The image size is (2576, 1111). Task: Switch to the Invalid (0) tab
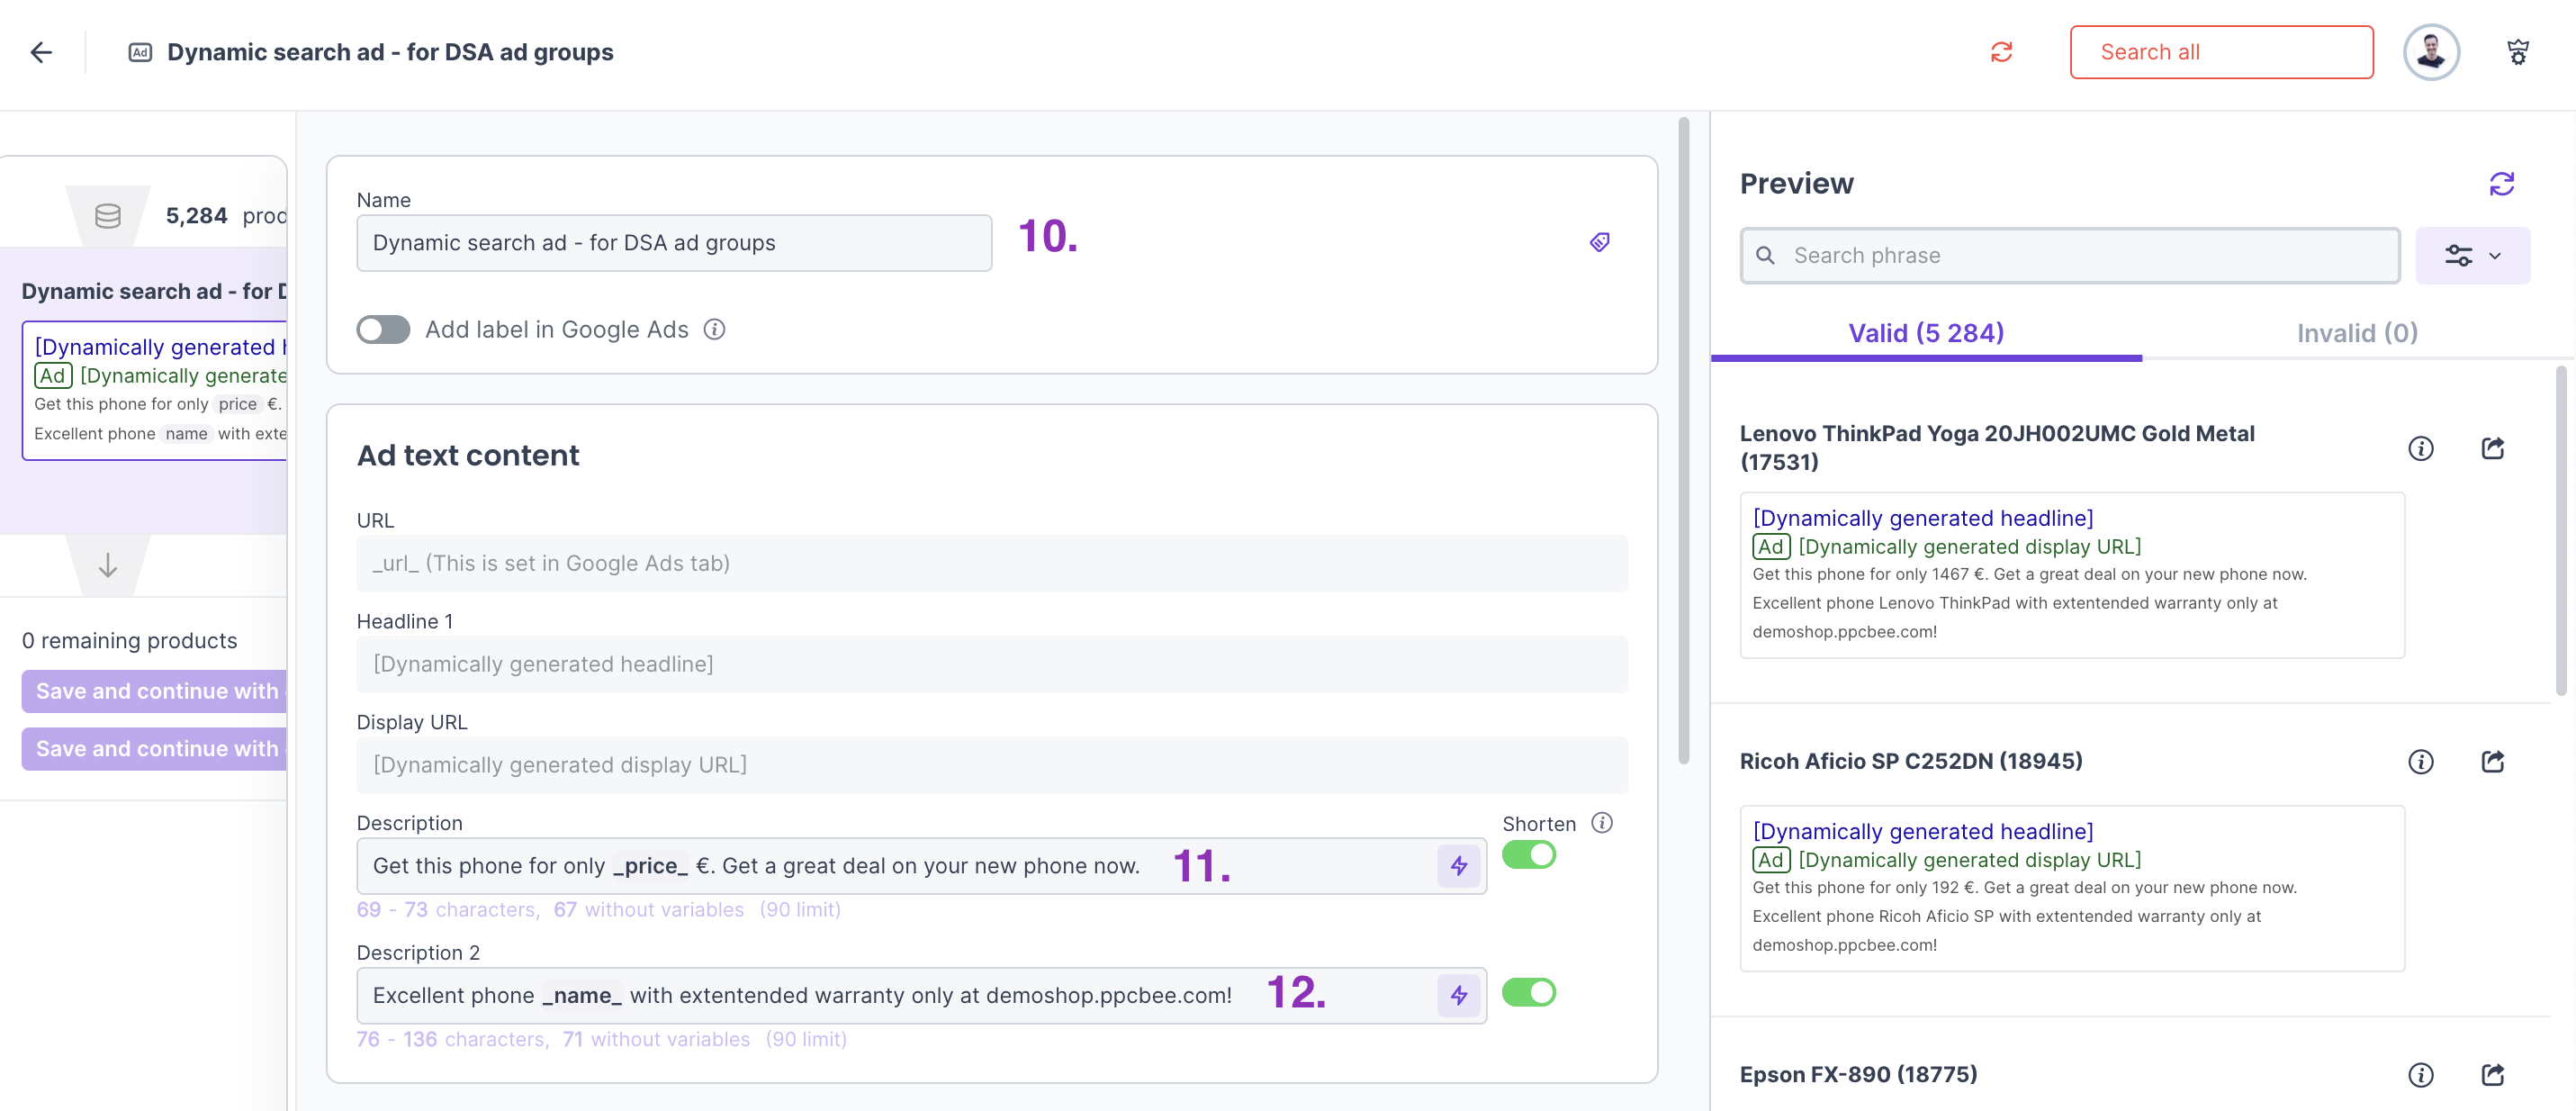tap(2356, 333)
